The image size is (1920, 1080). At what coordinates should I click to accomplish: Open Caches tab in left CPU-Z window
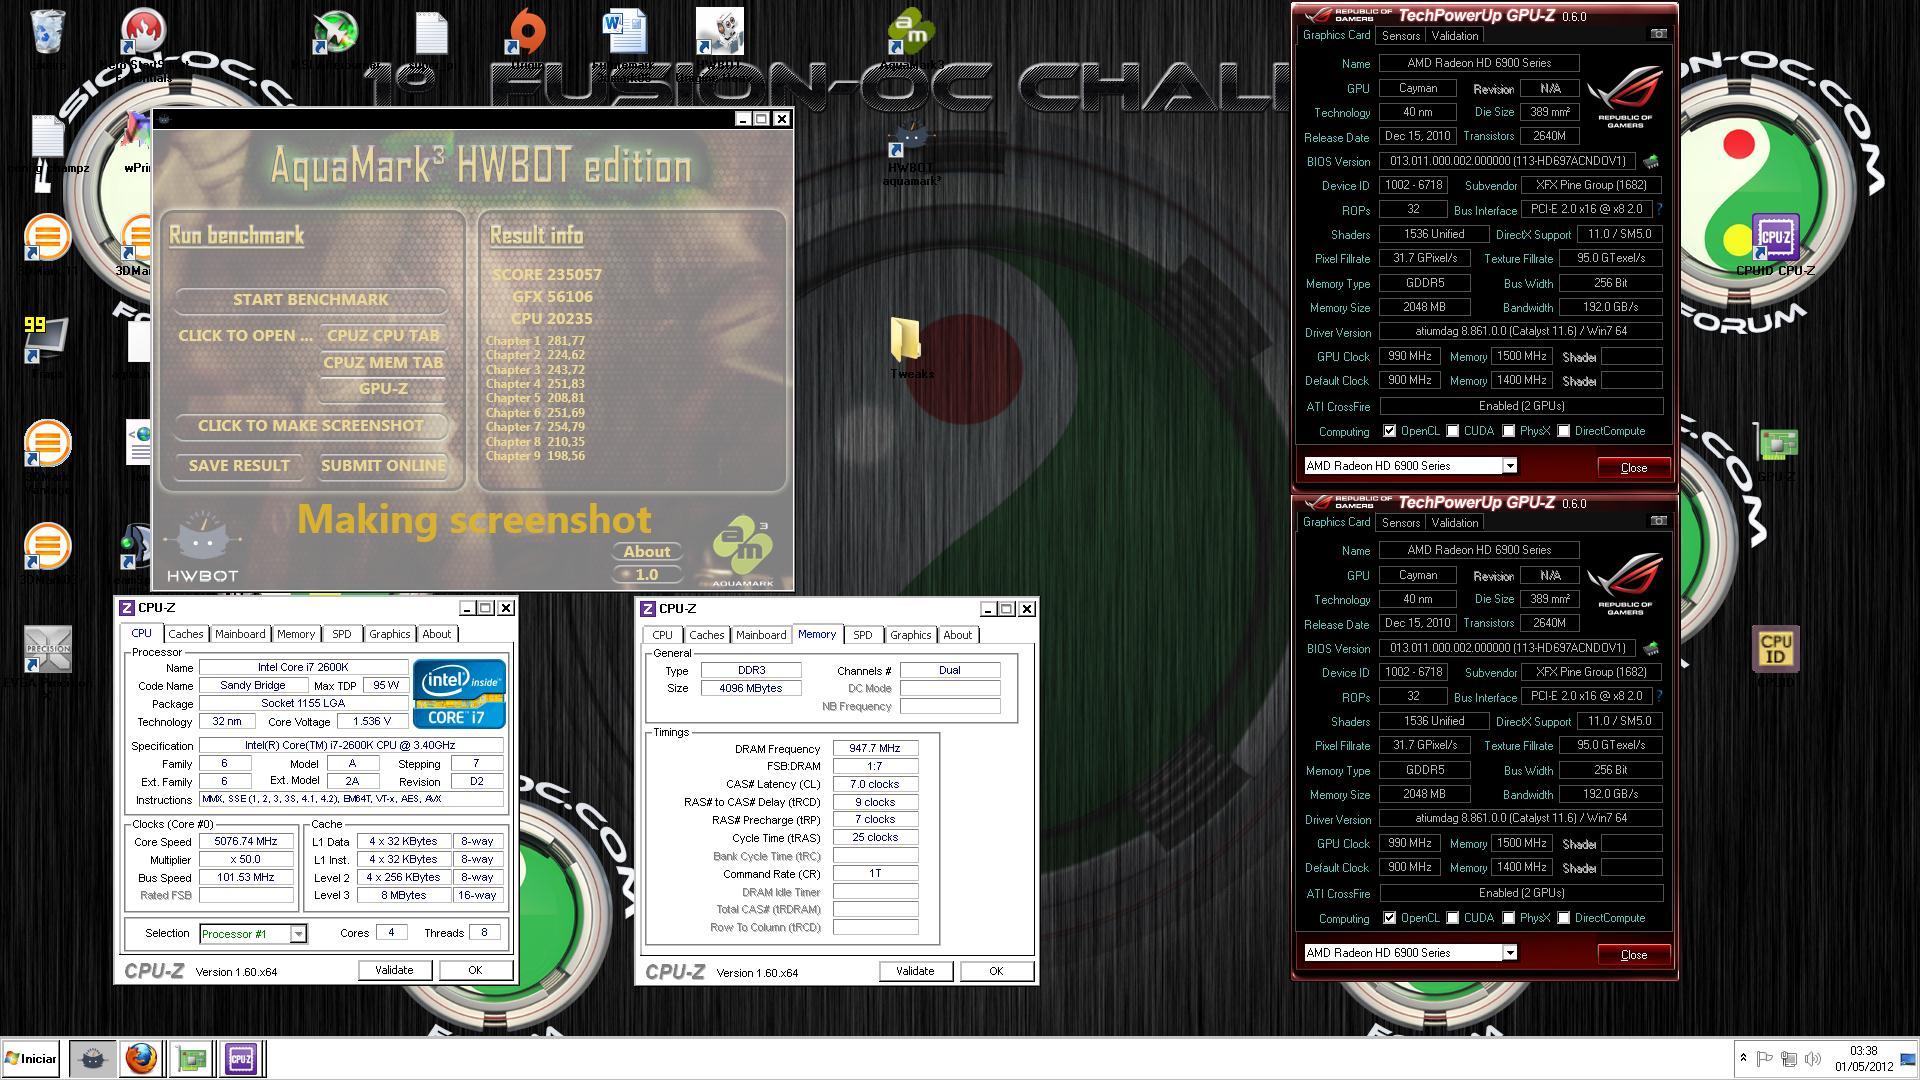tap(185, 634)
